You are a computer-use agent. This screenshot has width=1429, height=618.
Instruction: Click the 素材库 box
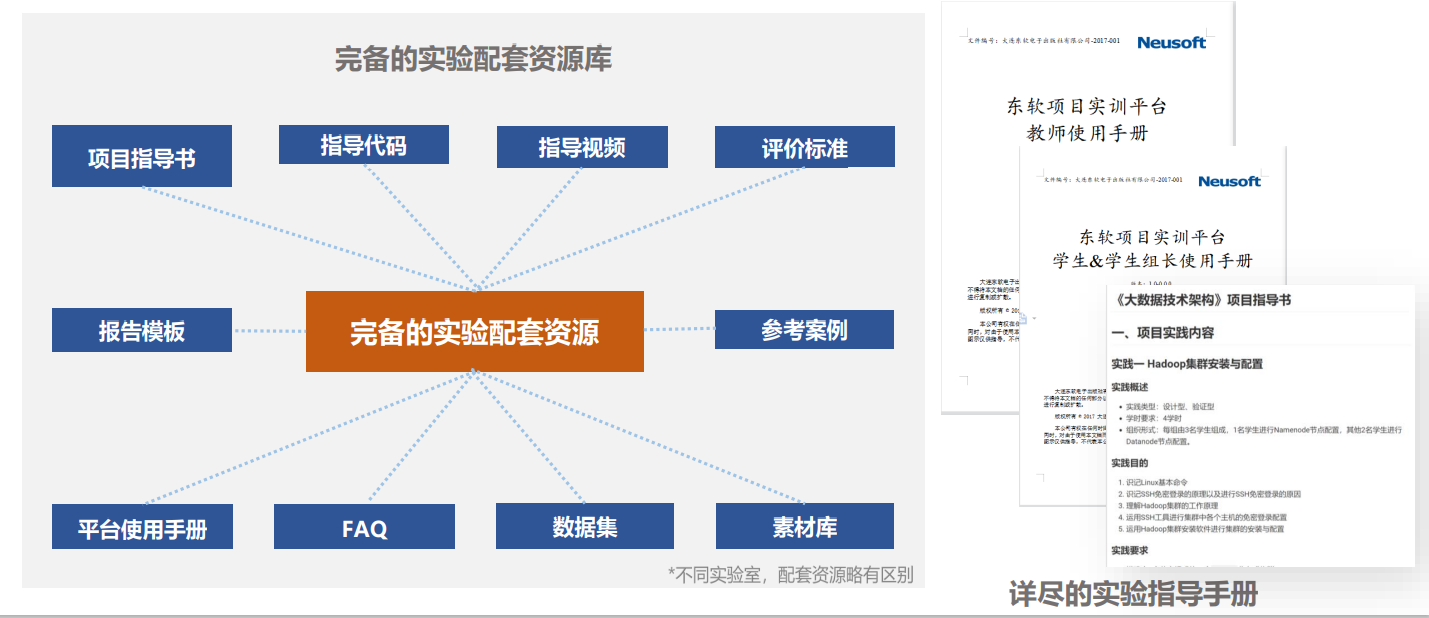pos(804,527)
